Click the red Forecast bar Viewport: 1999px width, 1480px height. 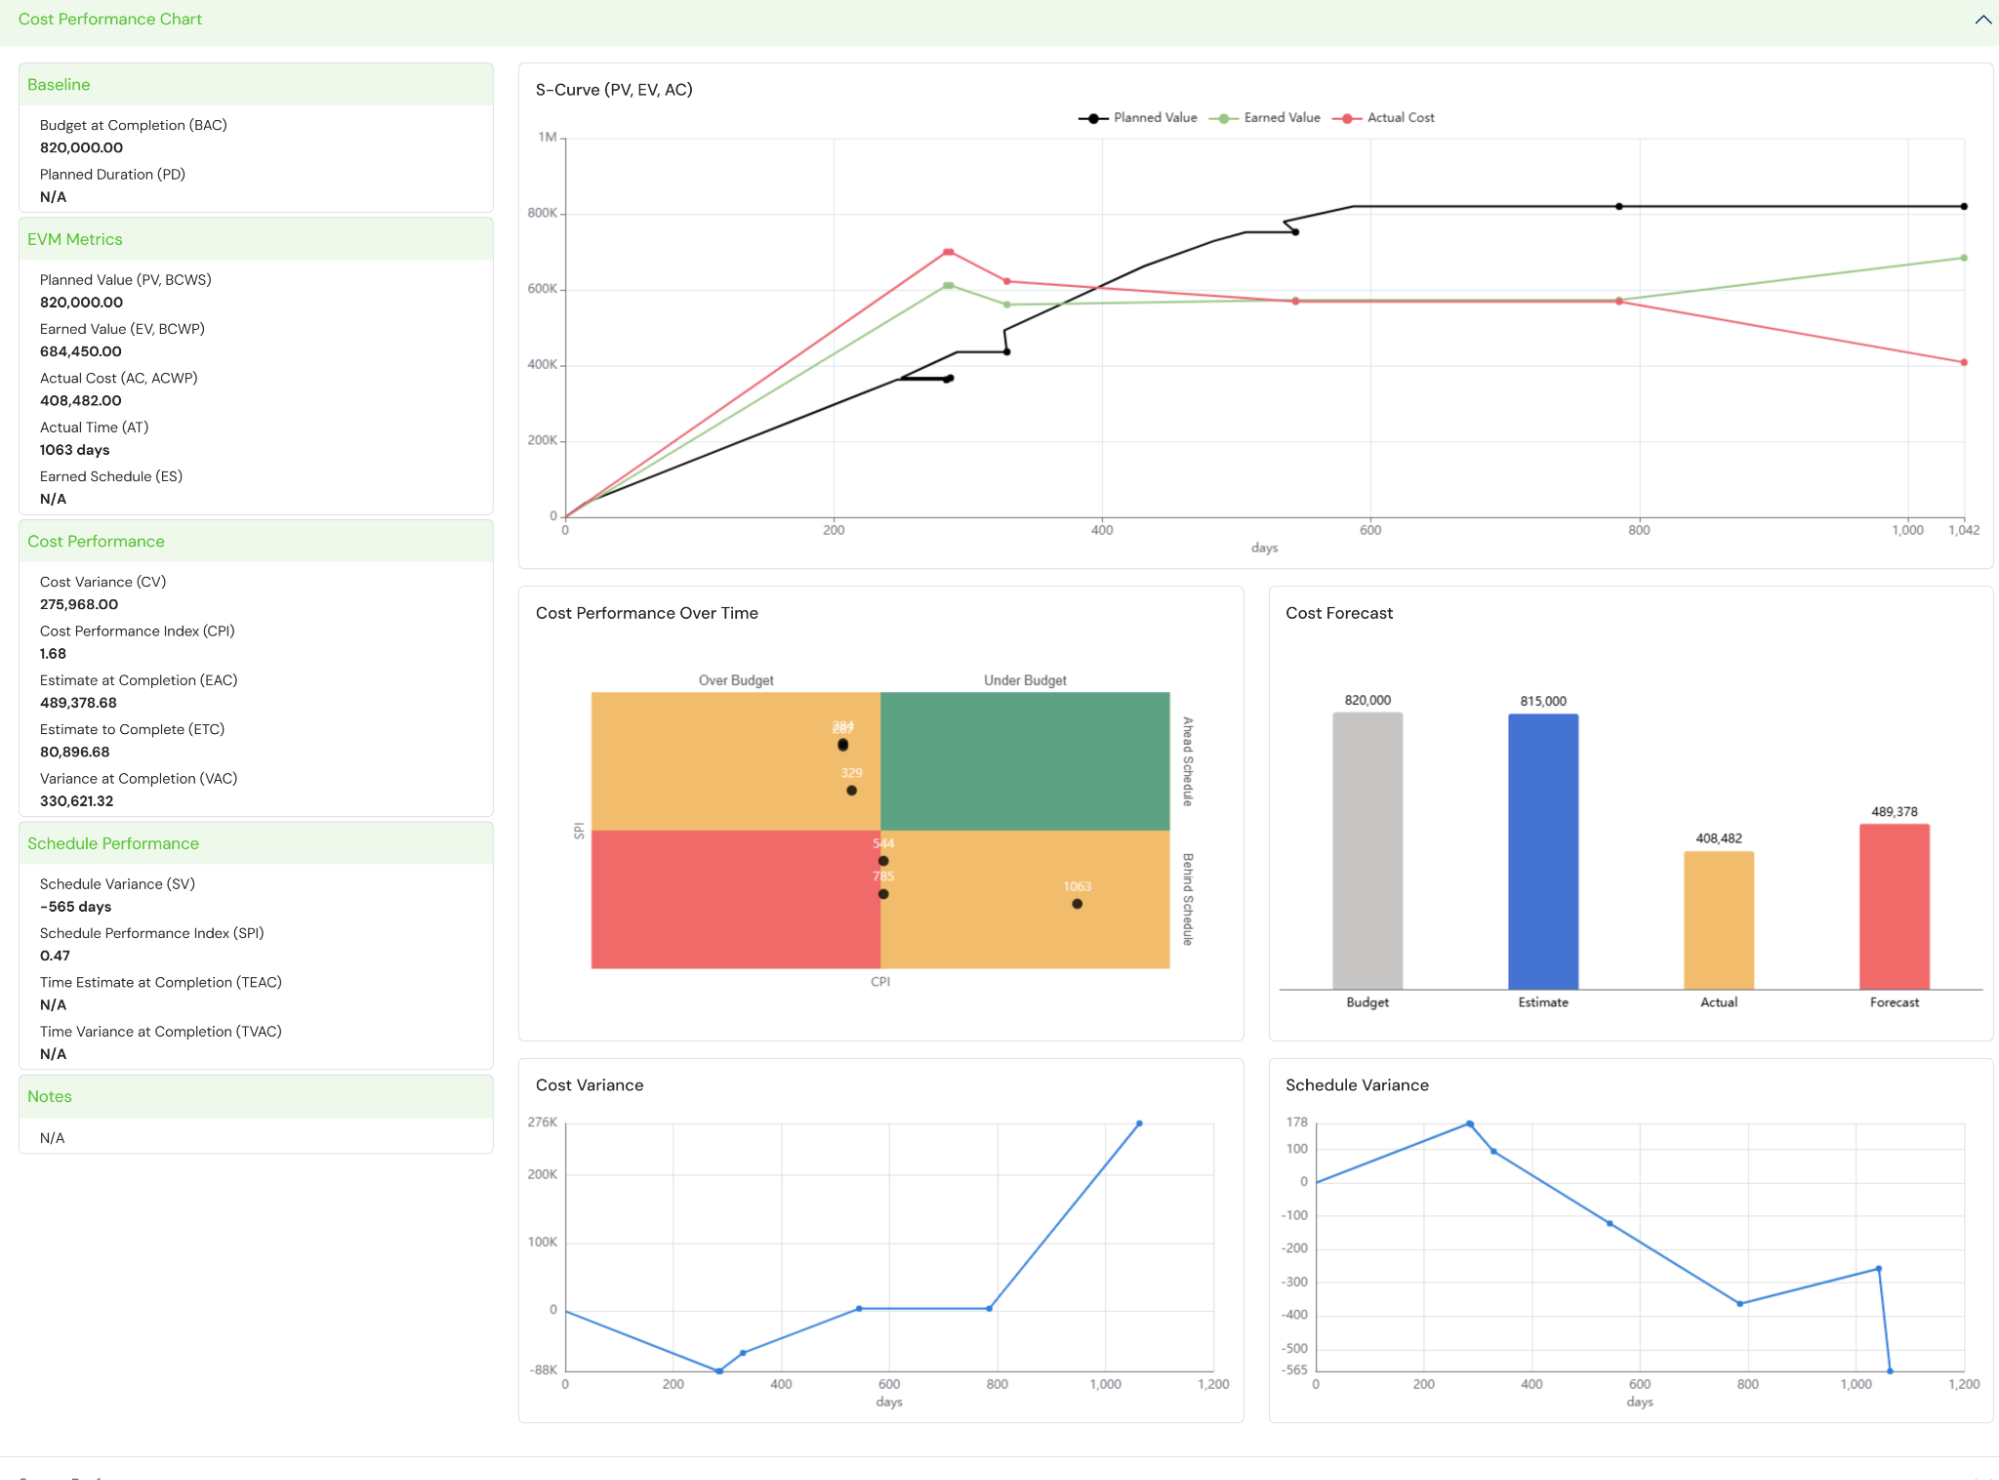coord(1894,906)
